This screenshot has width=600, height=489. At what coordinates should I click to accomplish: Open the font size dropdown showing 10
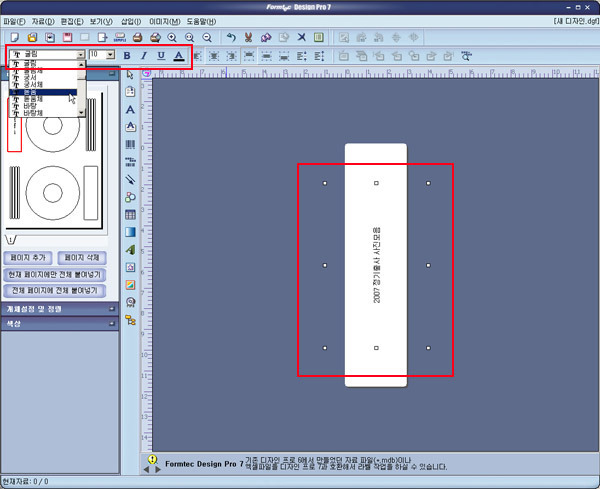(x=110, y=55)
